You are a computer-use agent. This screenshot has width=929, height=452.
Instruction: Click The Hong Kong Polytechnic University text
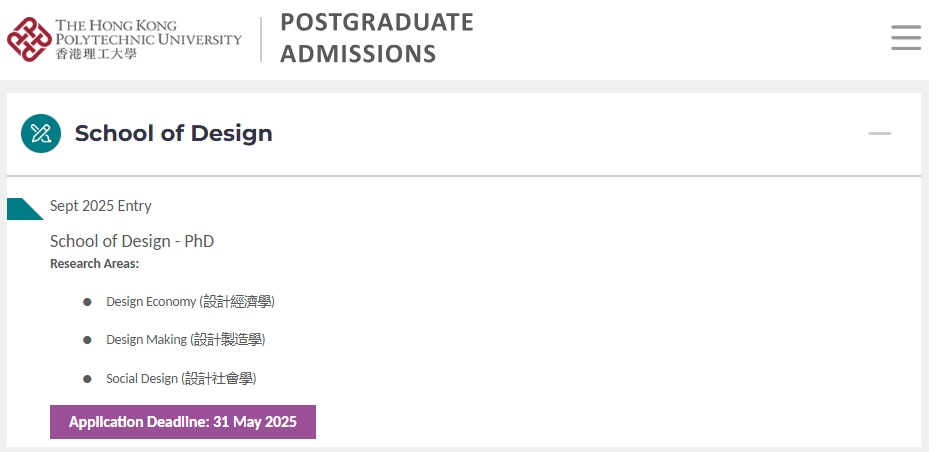coord(148,33)
